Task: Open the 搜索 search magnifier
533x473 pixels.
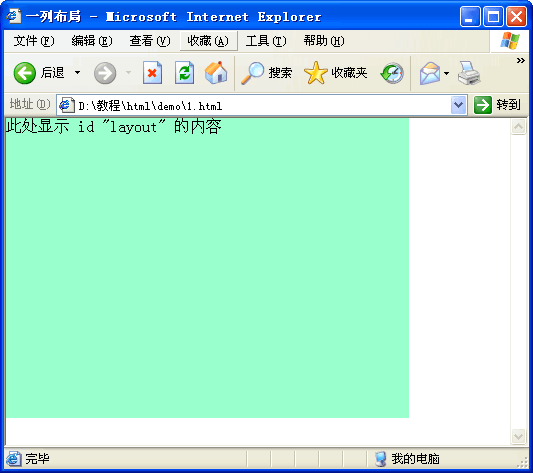Action: 266,73
